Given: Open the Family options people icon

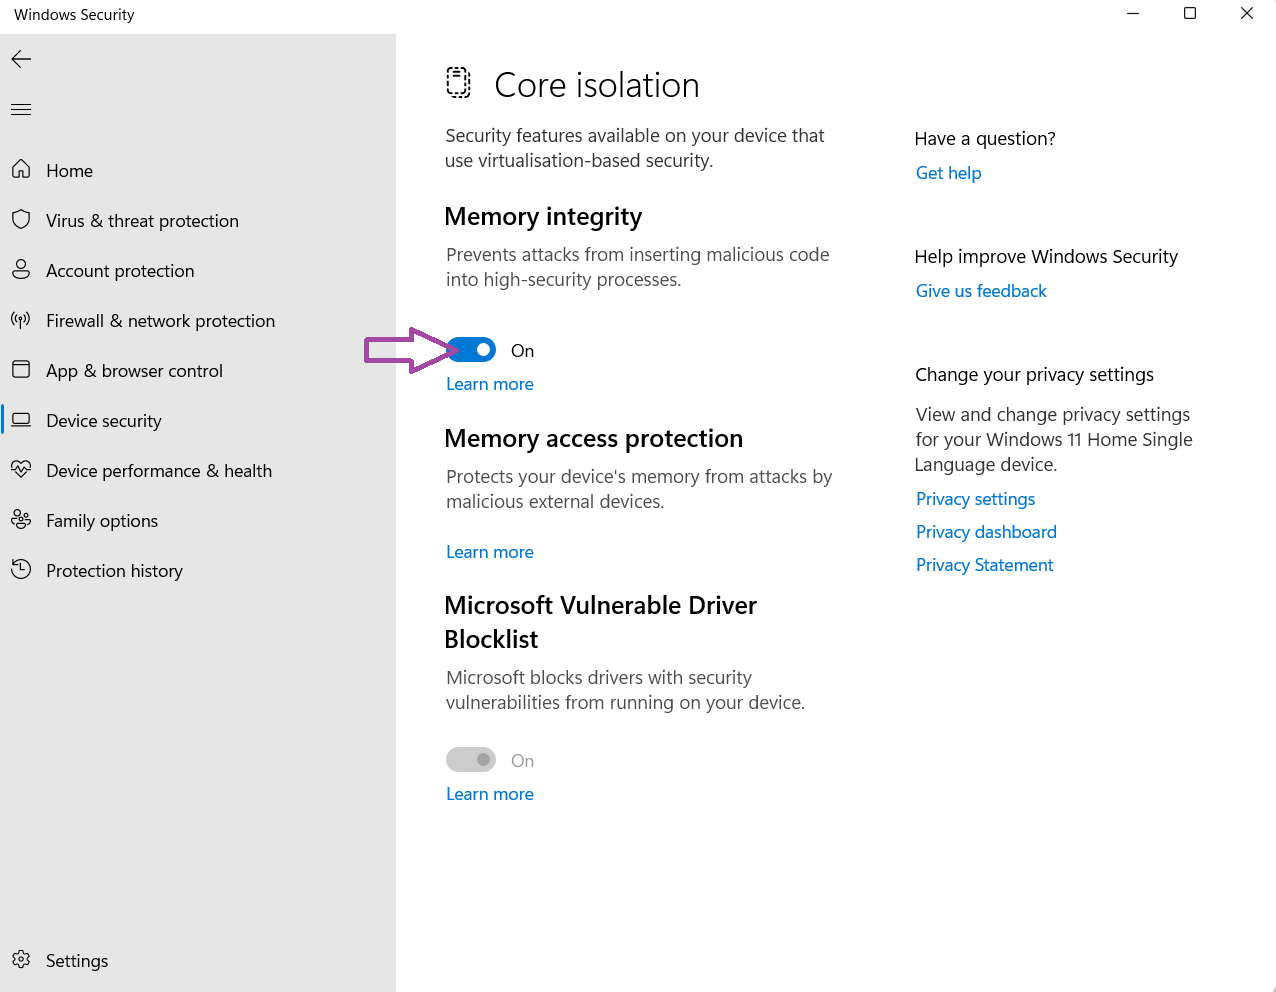Looking at the screenshot, I should point(21,520).
